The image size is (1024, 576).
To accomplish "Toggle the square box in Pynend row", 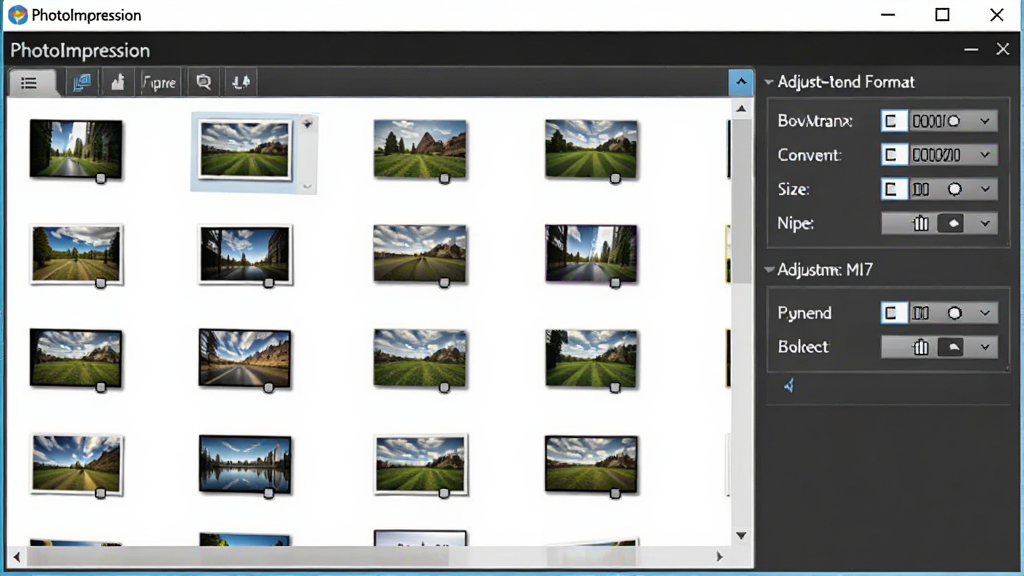I will click(893, 313).
